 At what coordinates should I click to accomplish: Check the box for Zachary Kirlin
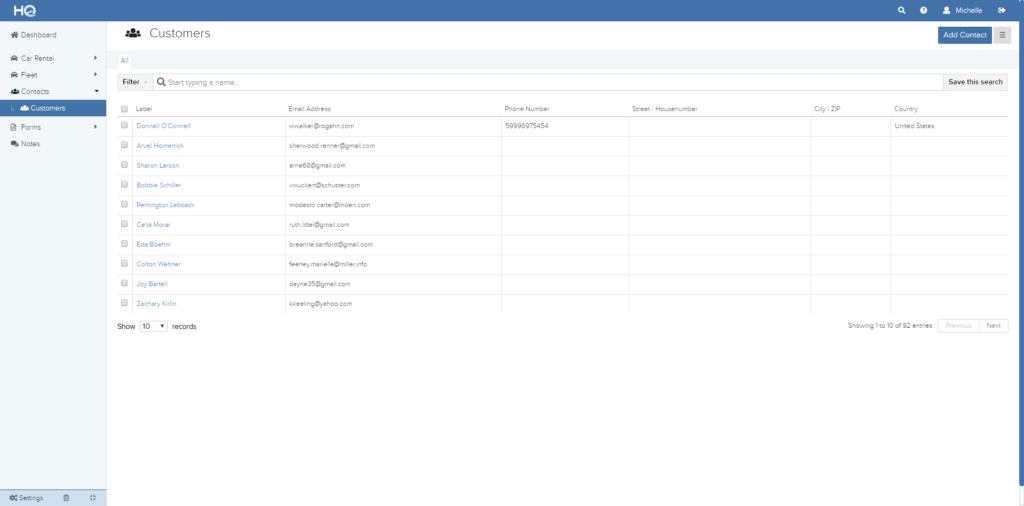point(124,303)
